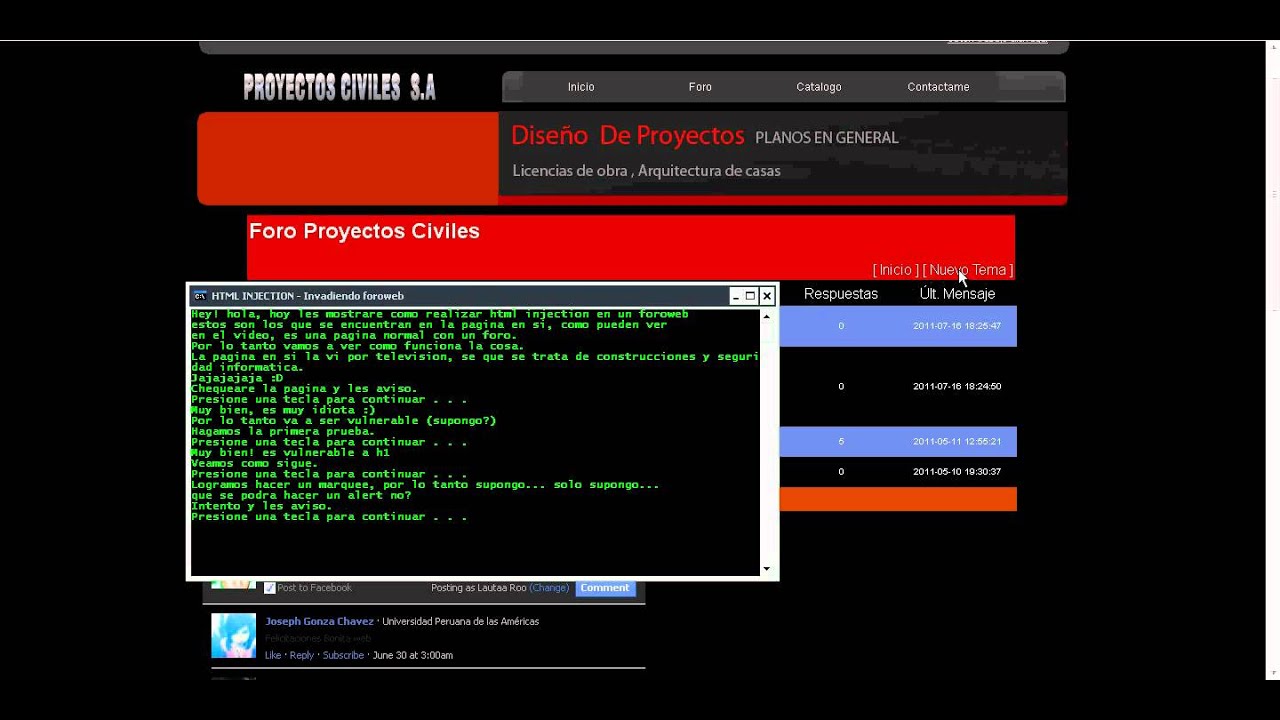Click Joseph Gonza Chavez's avatar thumbnail
The width and height of the screenshot is (1280, 720).
point(233,636)
